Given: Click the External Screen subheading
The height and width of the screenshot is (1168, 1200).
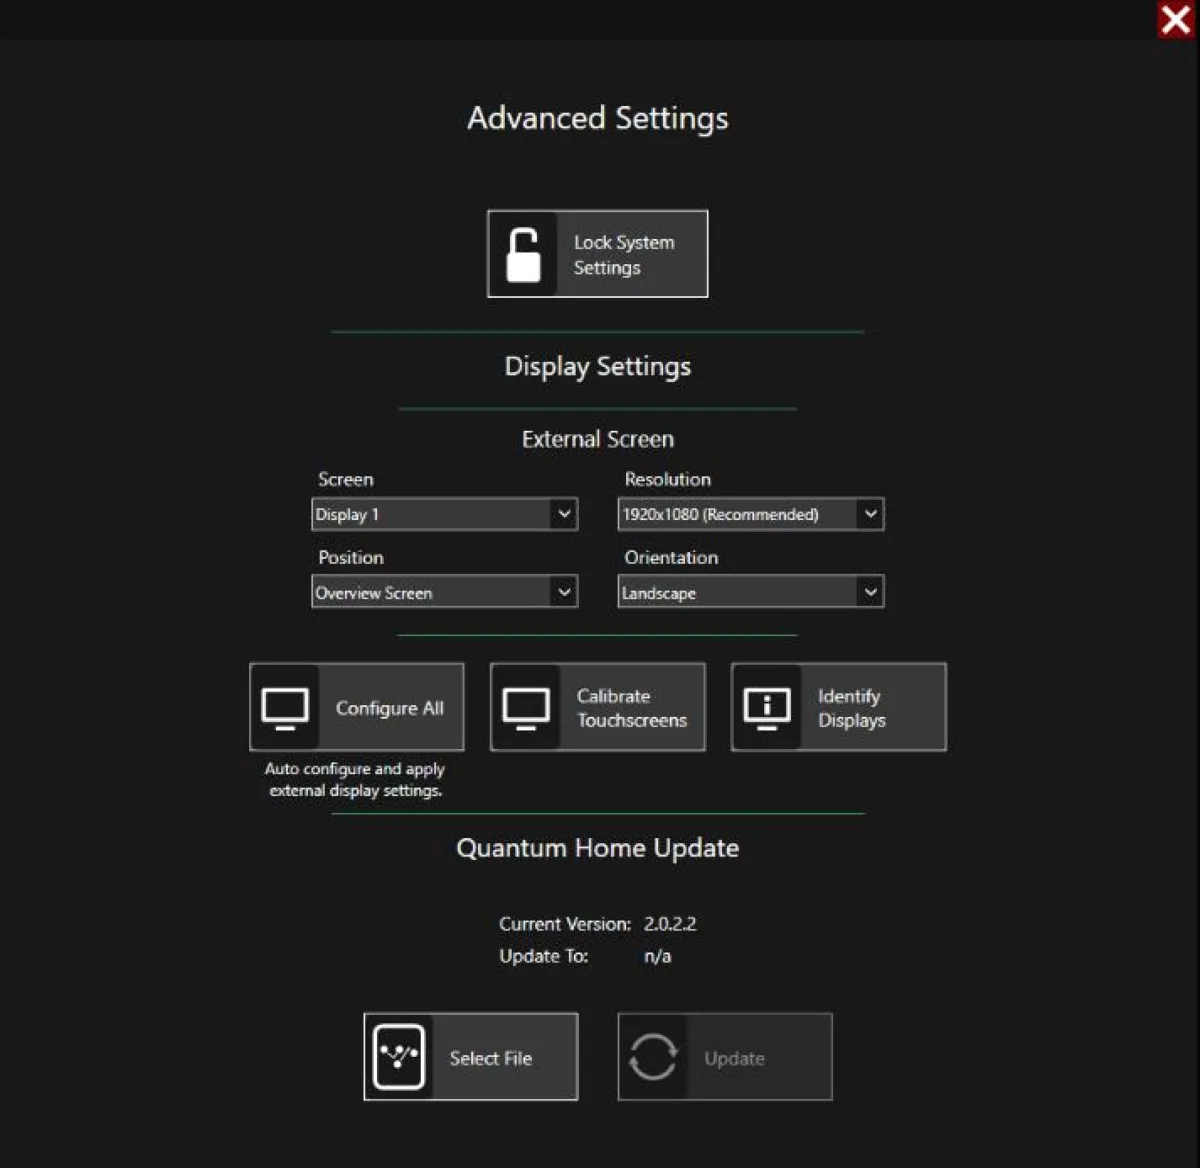Looking at the screenshot, I should pyautogui.click(x=598, y=439).
